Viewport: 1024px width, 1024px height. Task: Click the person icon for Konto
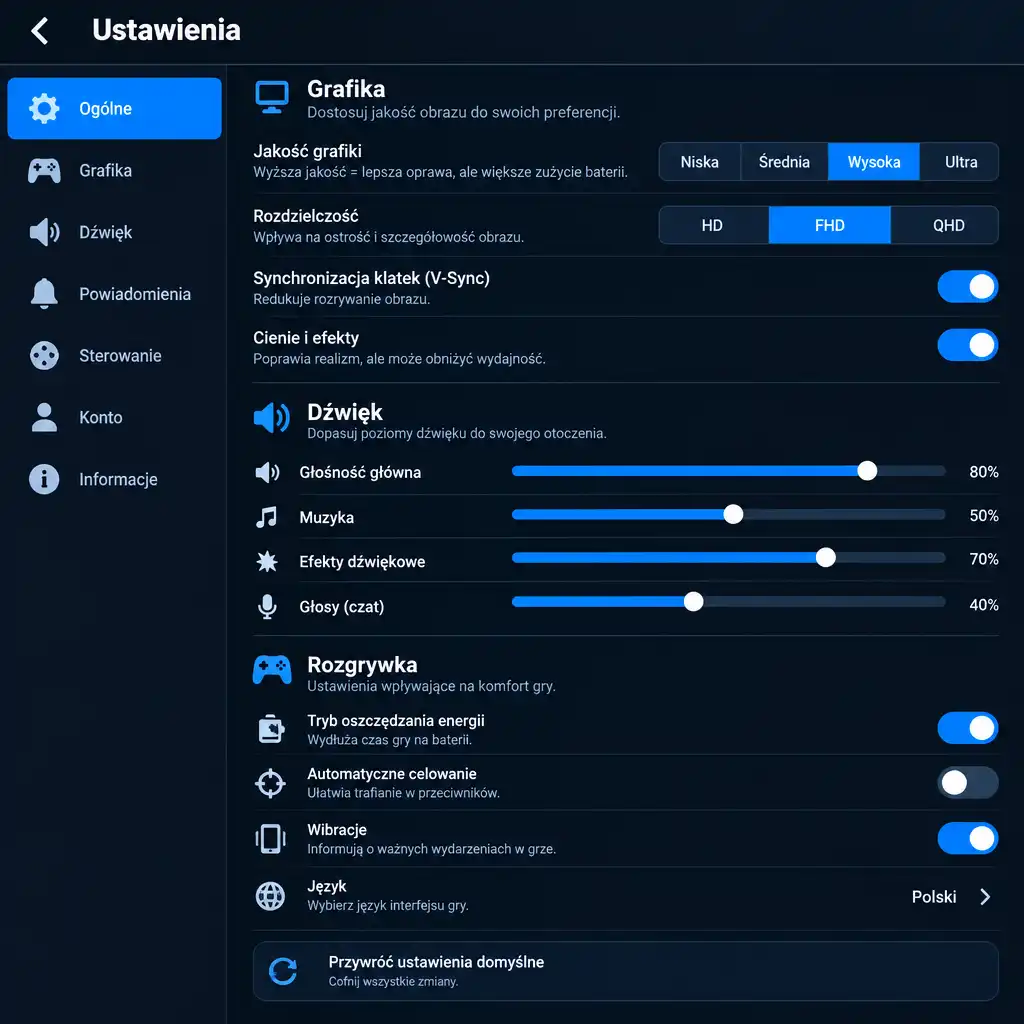pos(44,417)
